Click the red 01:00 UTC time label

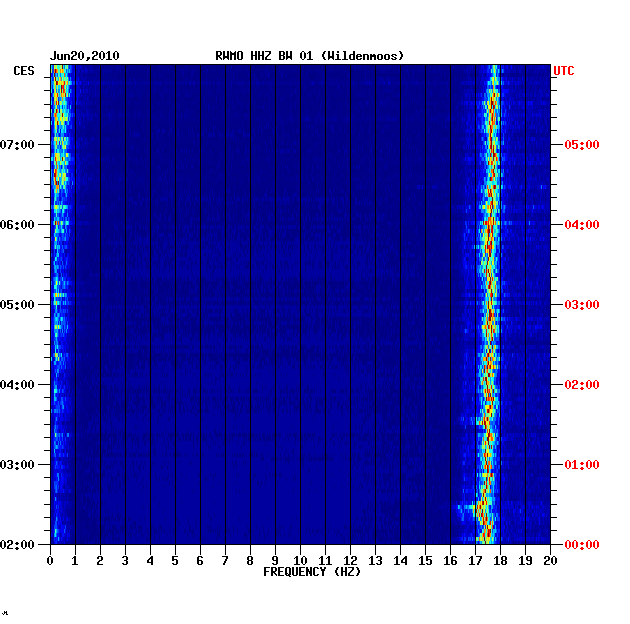click(x=582, y=464)
